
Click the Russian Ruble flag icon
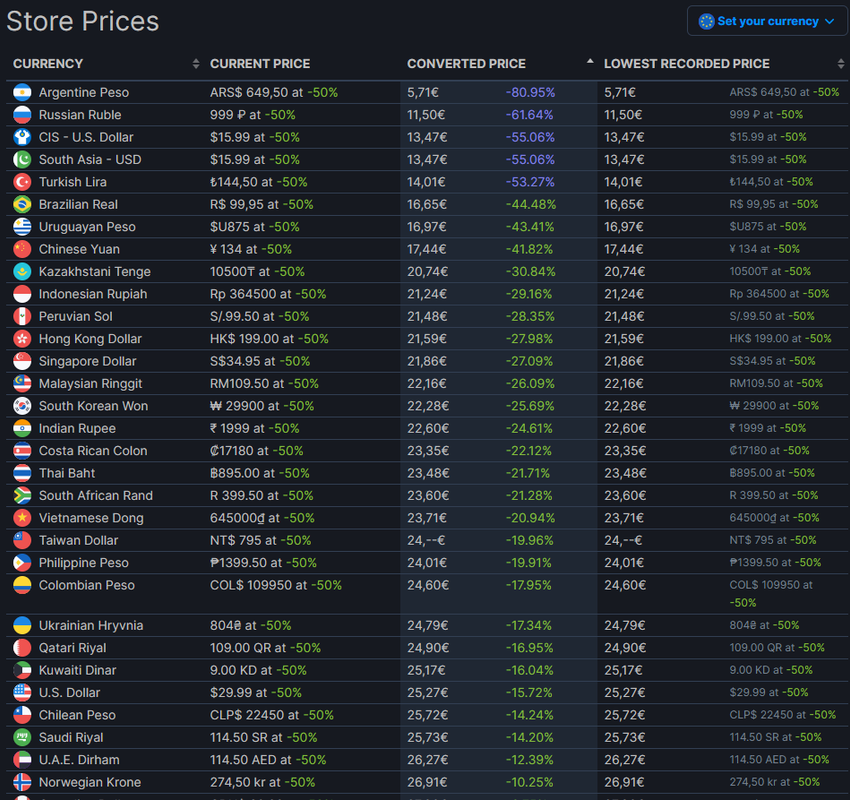22,115
